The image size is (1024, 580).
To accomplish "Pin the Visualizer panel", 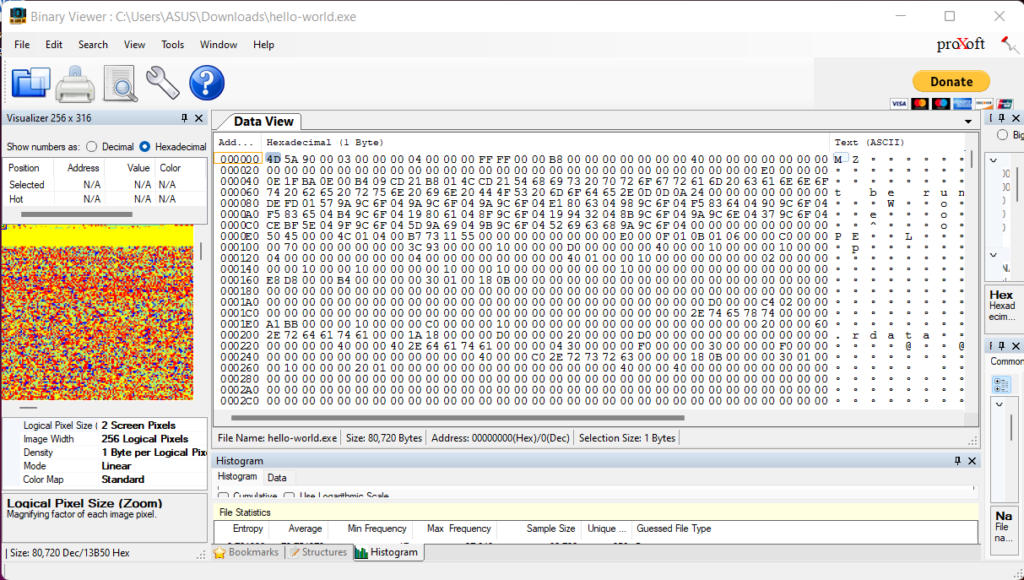I will coord(184,118).
